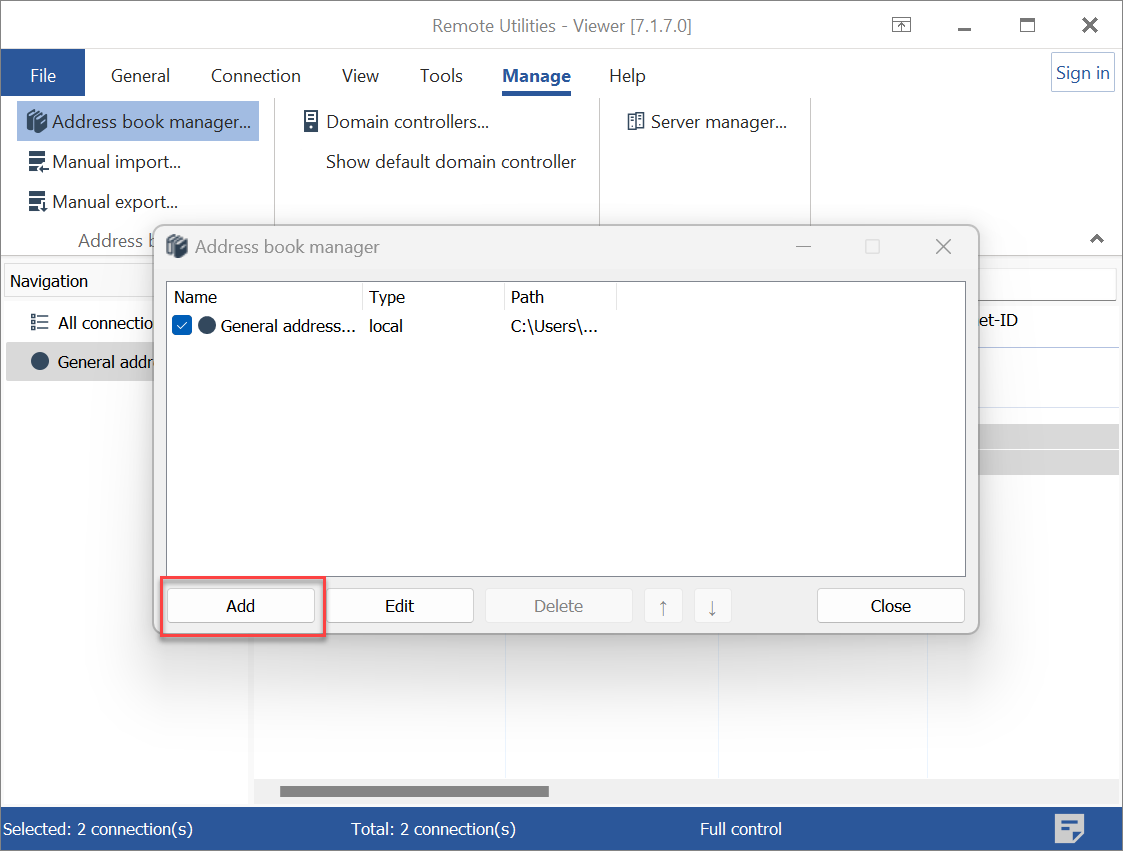Open Address book manager in ribbon

[x=139, y=122]
